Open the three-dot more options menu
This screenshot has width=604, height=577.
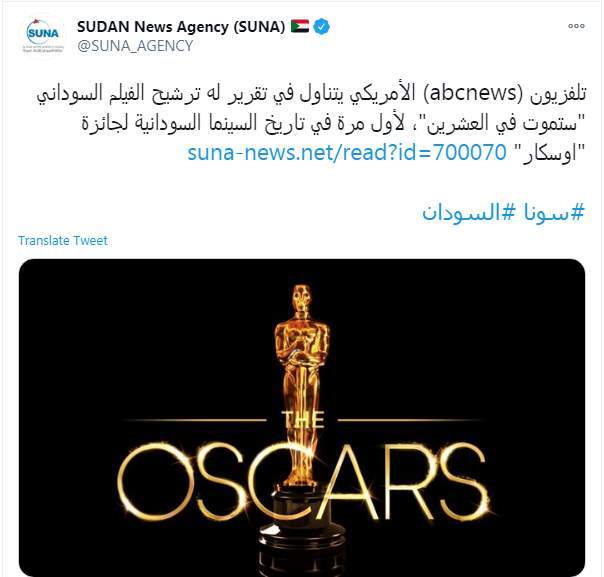pos(576,26)
